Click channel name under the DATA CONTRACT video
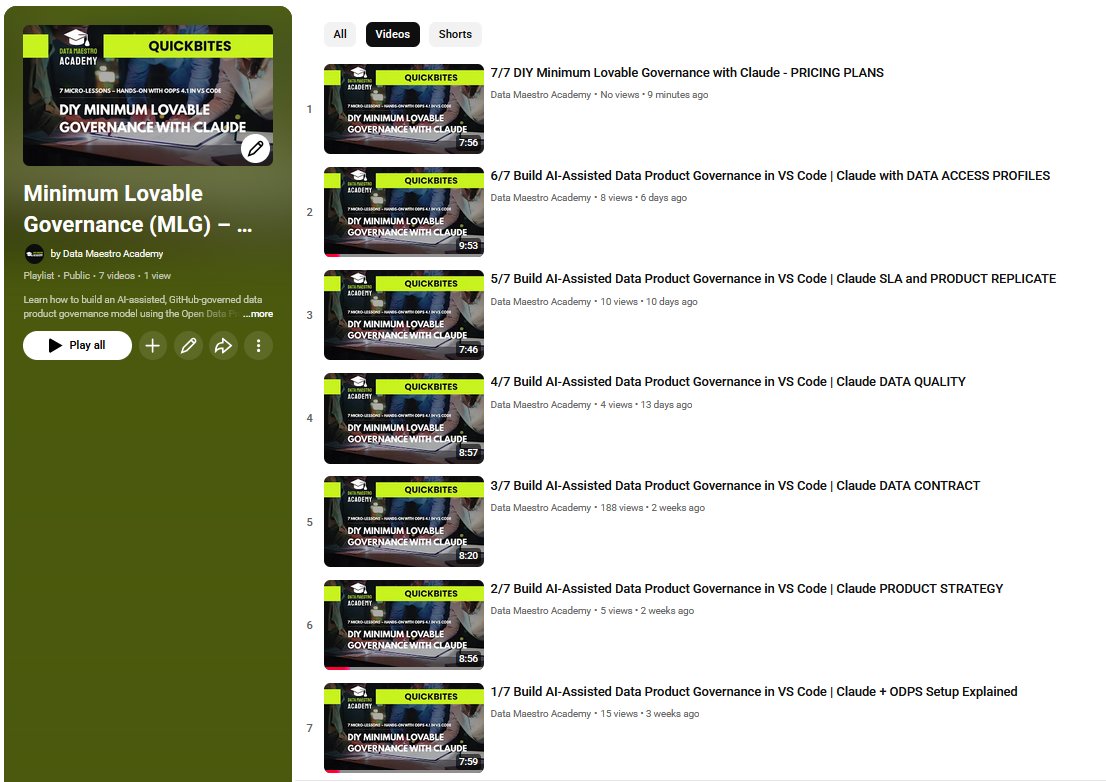Screen dimensions: 1106x782 [541, 508]
